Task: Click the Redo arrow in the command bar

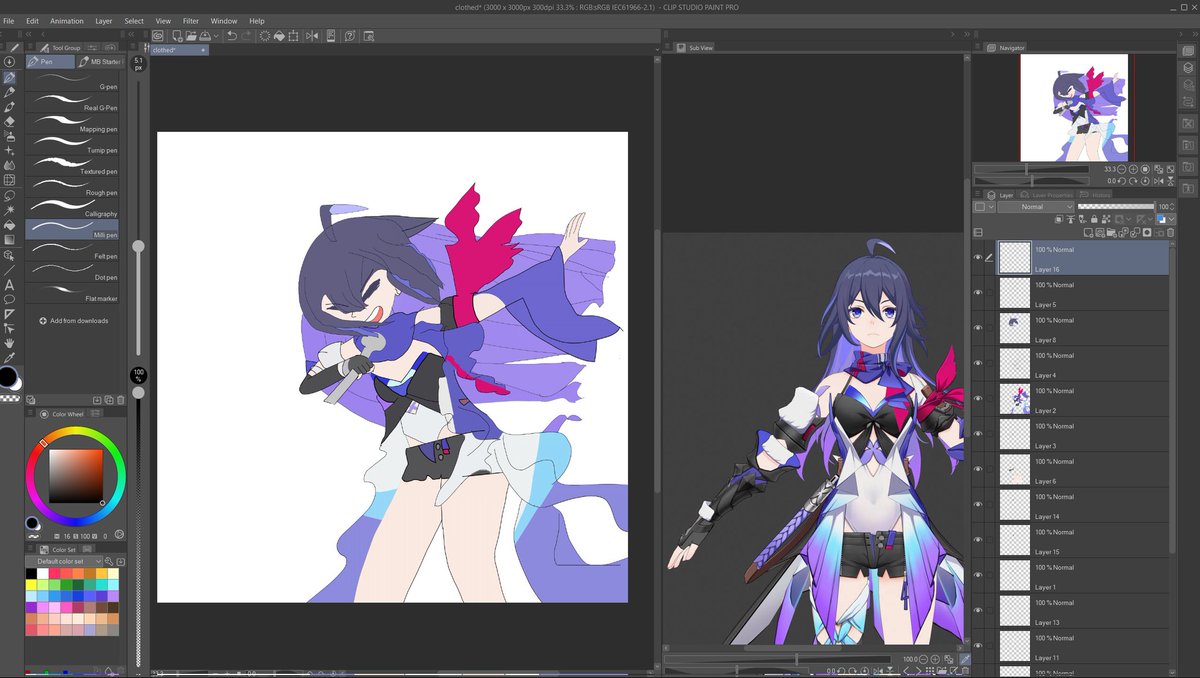Action: 247,35
